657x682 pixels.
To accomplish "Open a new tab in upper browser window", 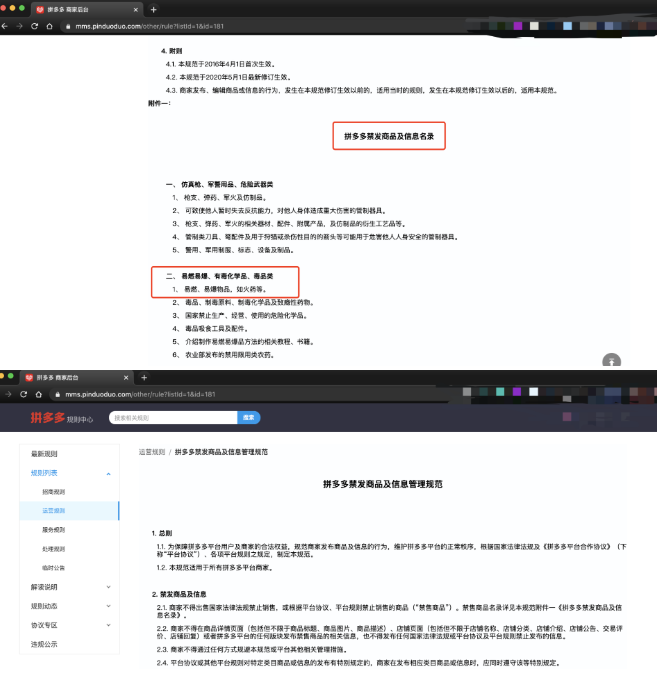I will tap(153, 10).
